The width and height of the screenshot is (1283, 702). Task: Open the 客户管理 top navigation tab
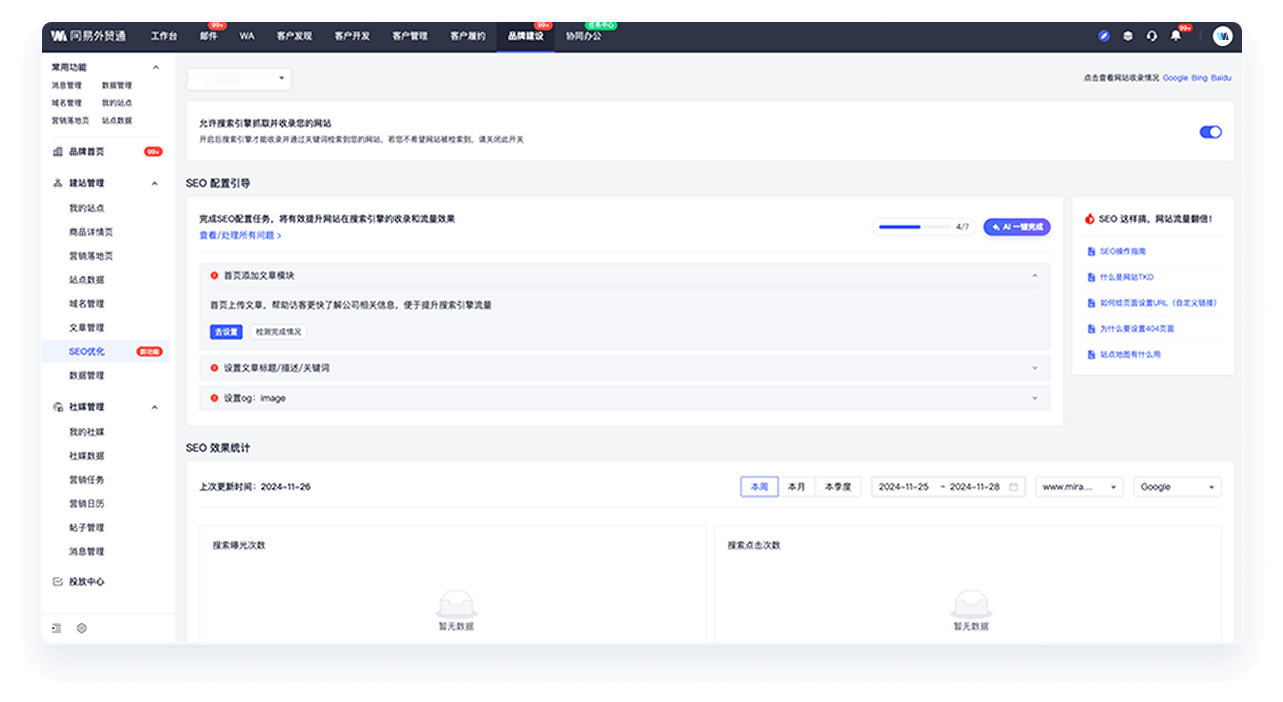click(410, 36)
